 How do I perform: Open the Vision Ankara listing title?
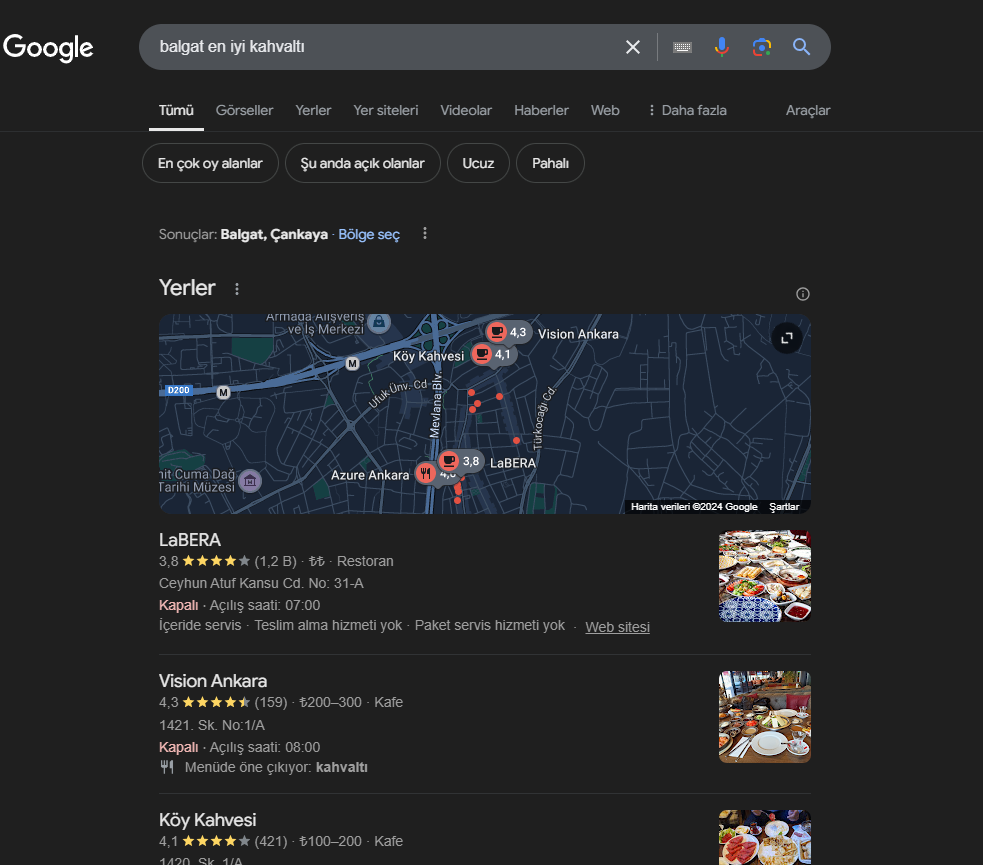213,681
